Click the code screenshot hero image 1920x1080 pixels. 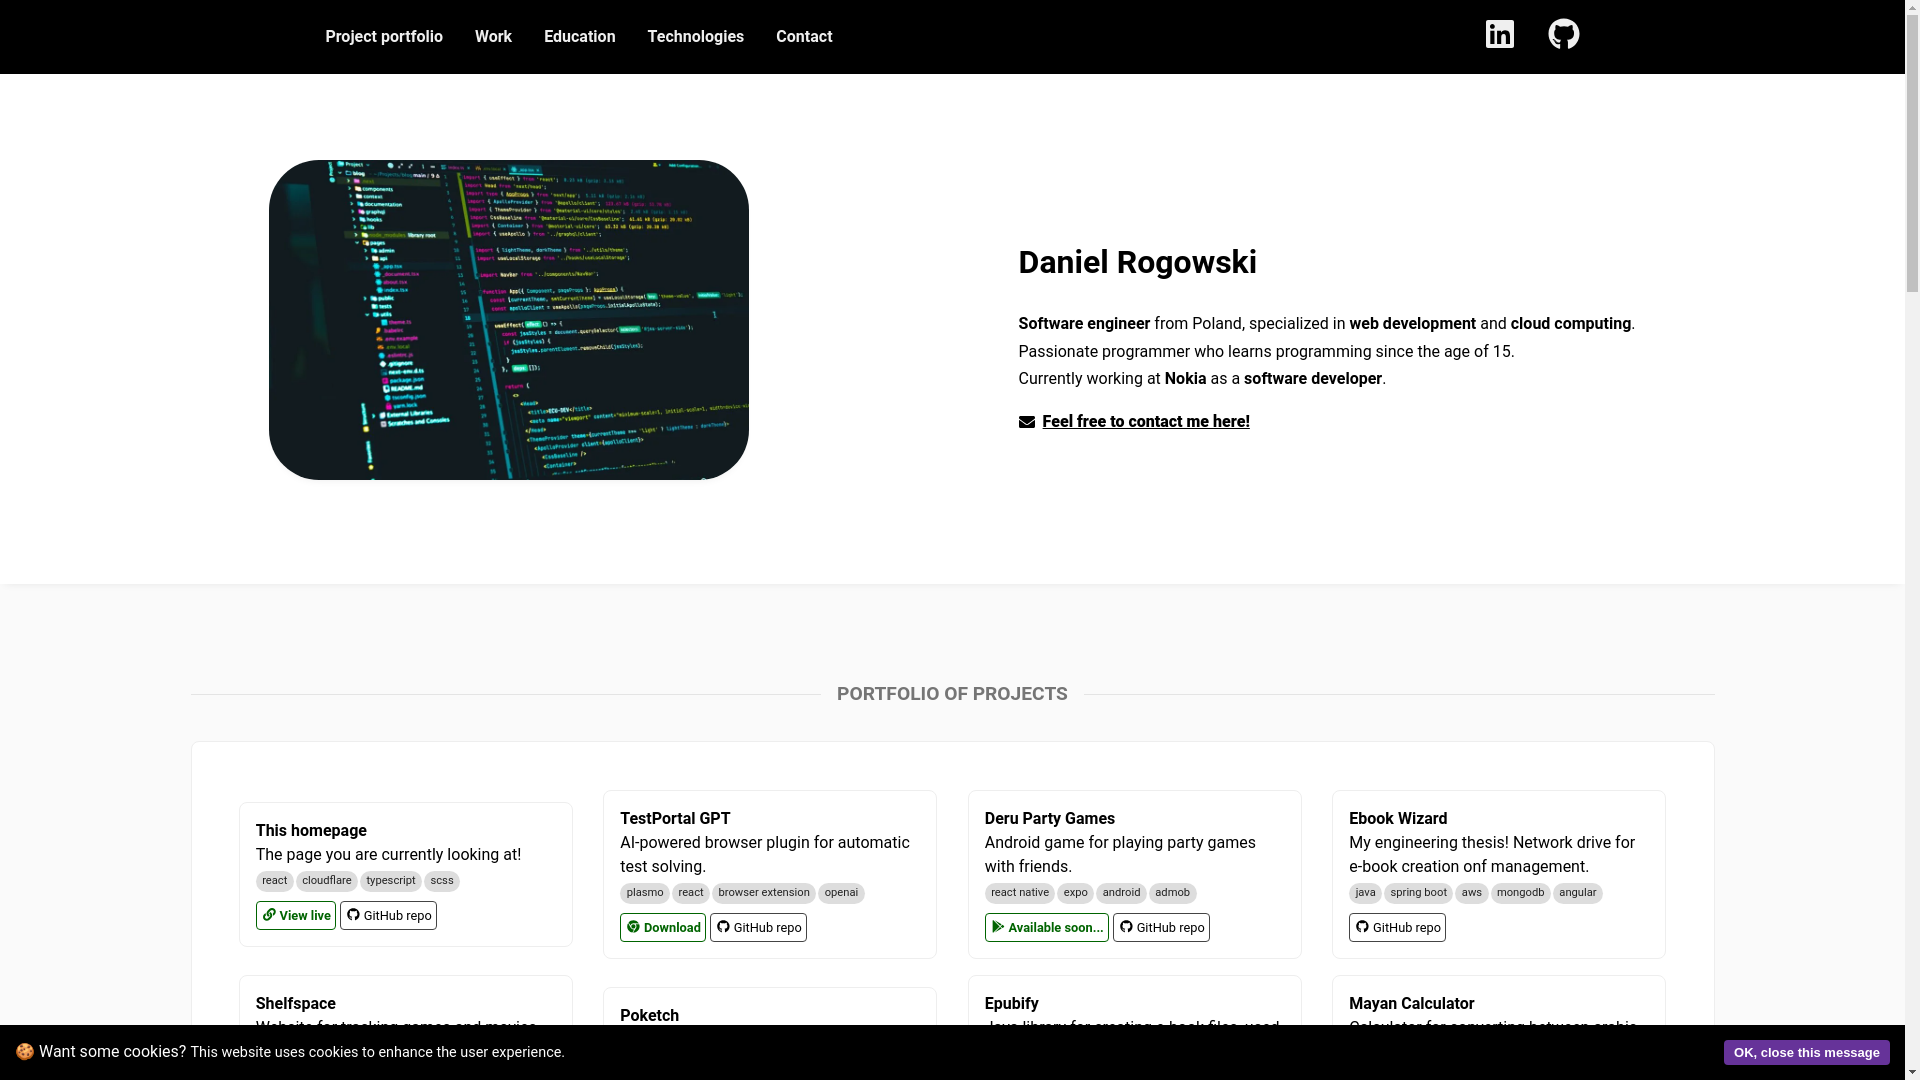pyautogui.click(x=509, y=320)
